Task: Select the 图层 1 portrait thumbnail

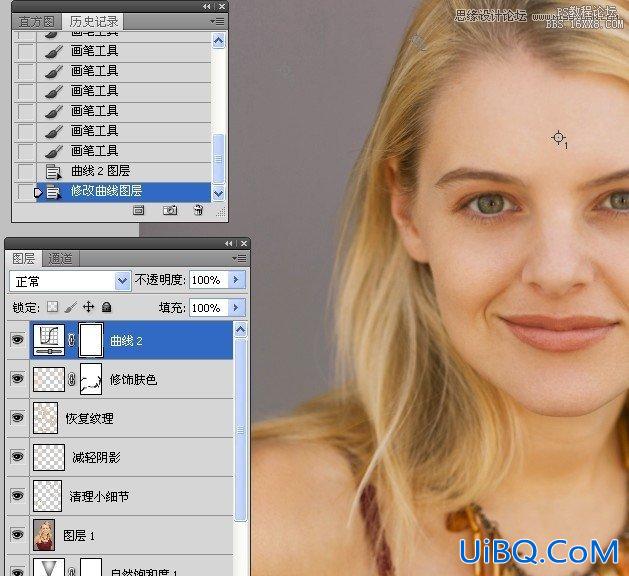Action: pyautogui.click(x=44, y=535)
